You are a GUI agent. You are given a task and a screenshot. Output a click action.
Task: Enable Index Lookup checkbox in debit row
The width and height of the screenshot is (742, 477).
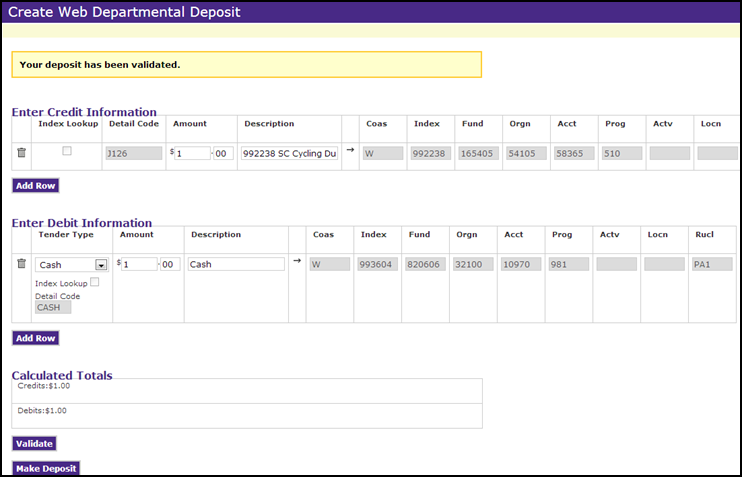95,283
